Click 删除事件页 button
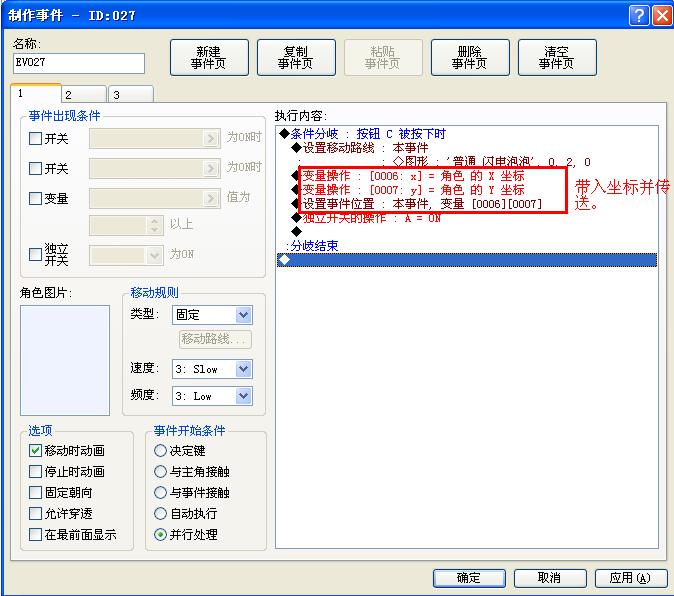674x596 pixels. click(x=470, y=58)
